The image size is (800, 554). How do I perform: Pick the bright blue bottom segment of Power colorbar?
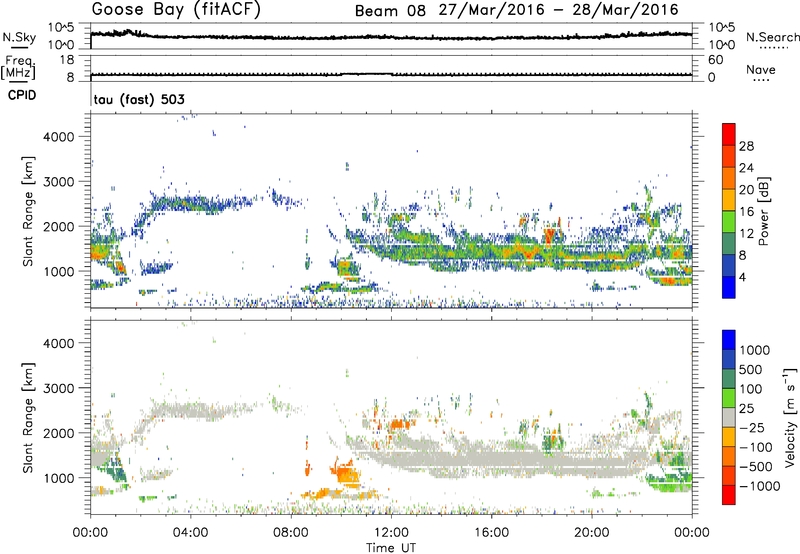729,287
